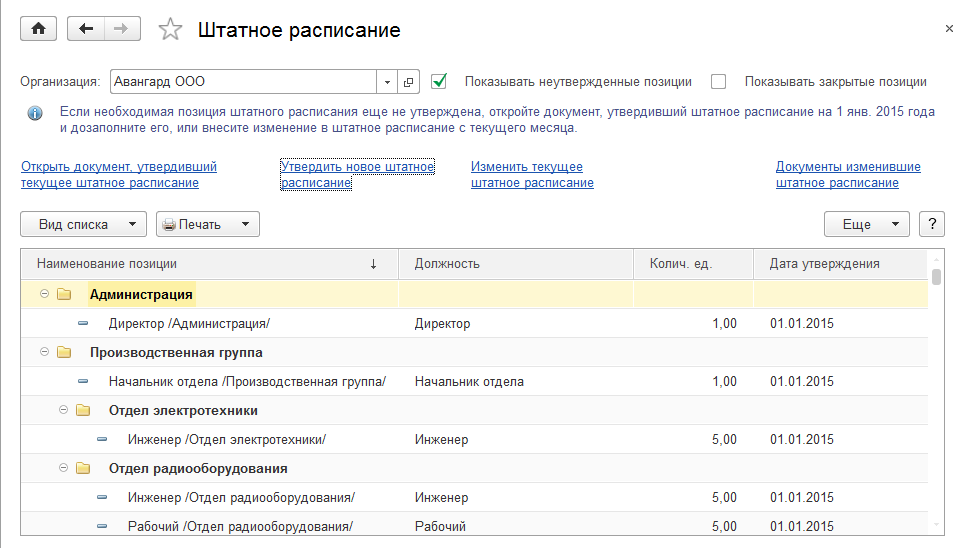
Task: Click the vertical scrollbar thumb of list
Action: click(936, 277)
